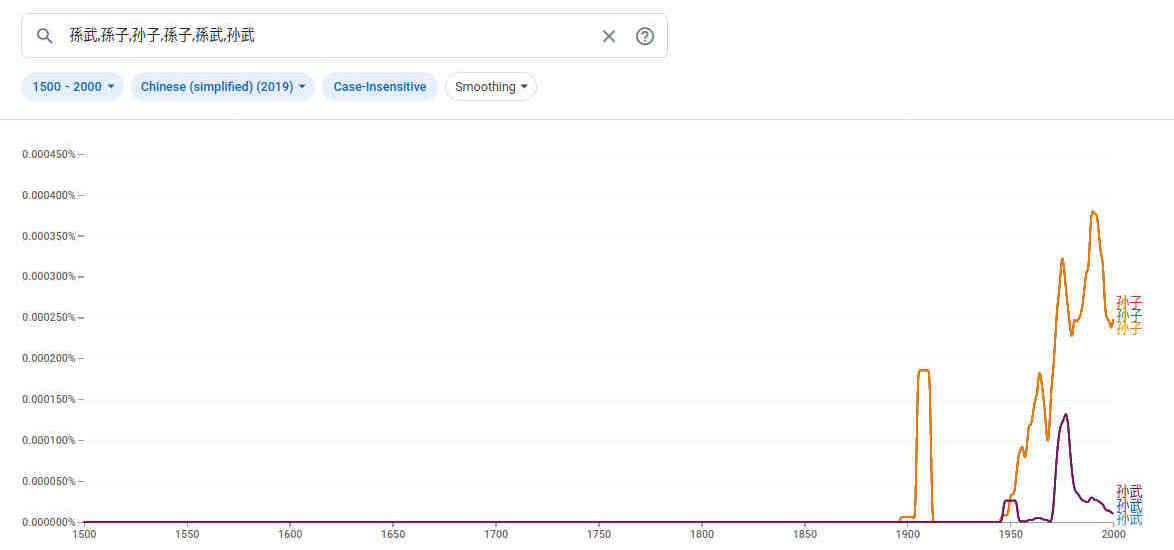Click the red 孙武 legend label

1129,491
